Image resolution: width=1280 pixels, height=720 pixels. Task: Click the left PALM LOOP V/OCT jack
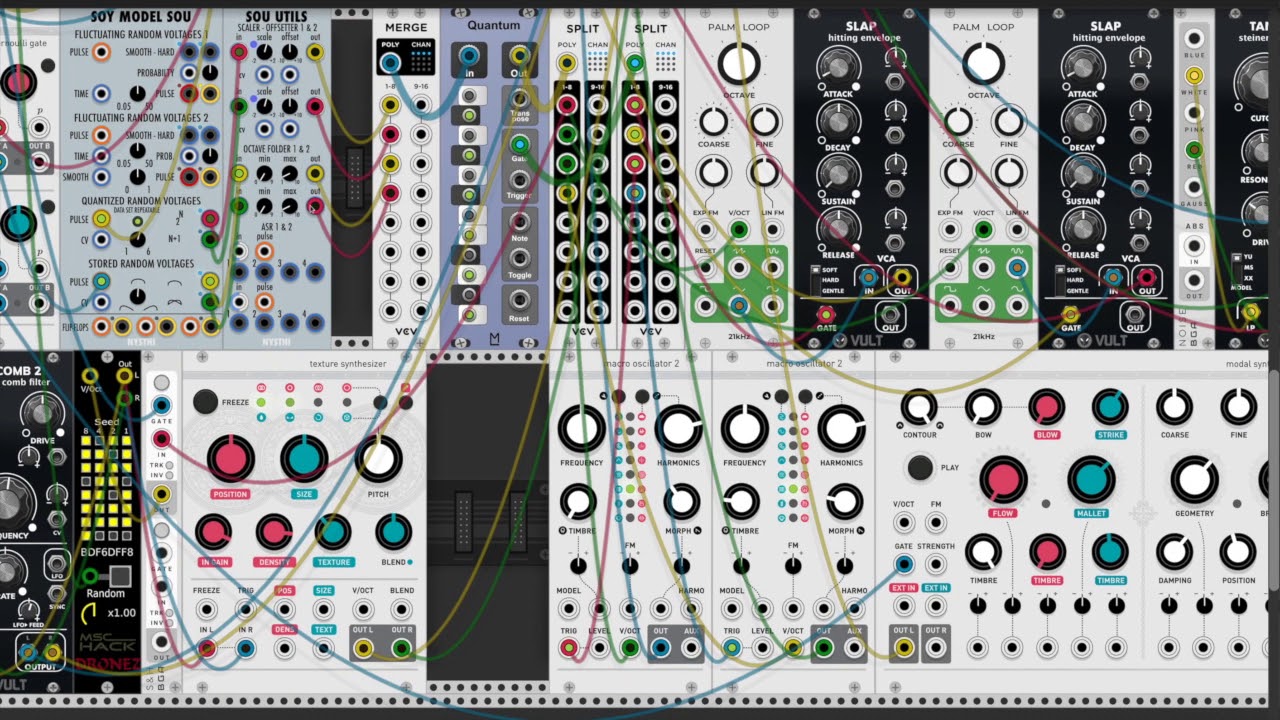pos(739,231)
